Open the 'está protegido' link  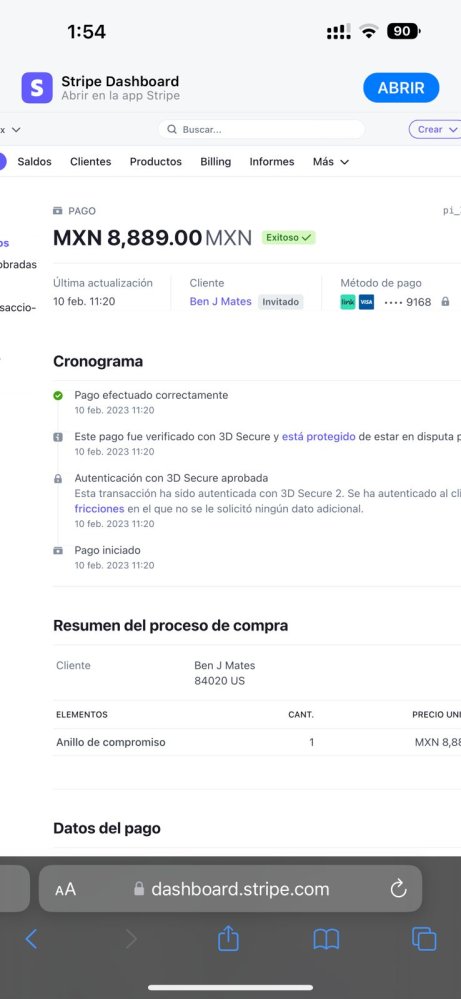coord(319,437)
